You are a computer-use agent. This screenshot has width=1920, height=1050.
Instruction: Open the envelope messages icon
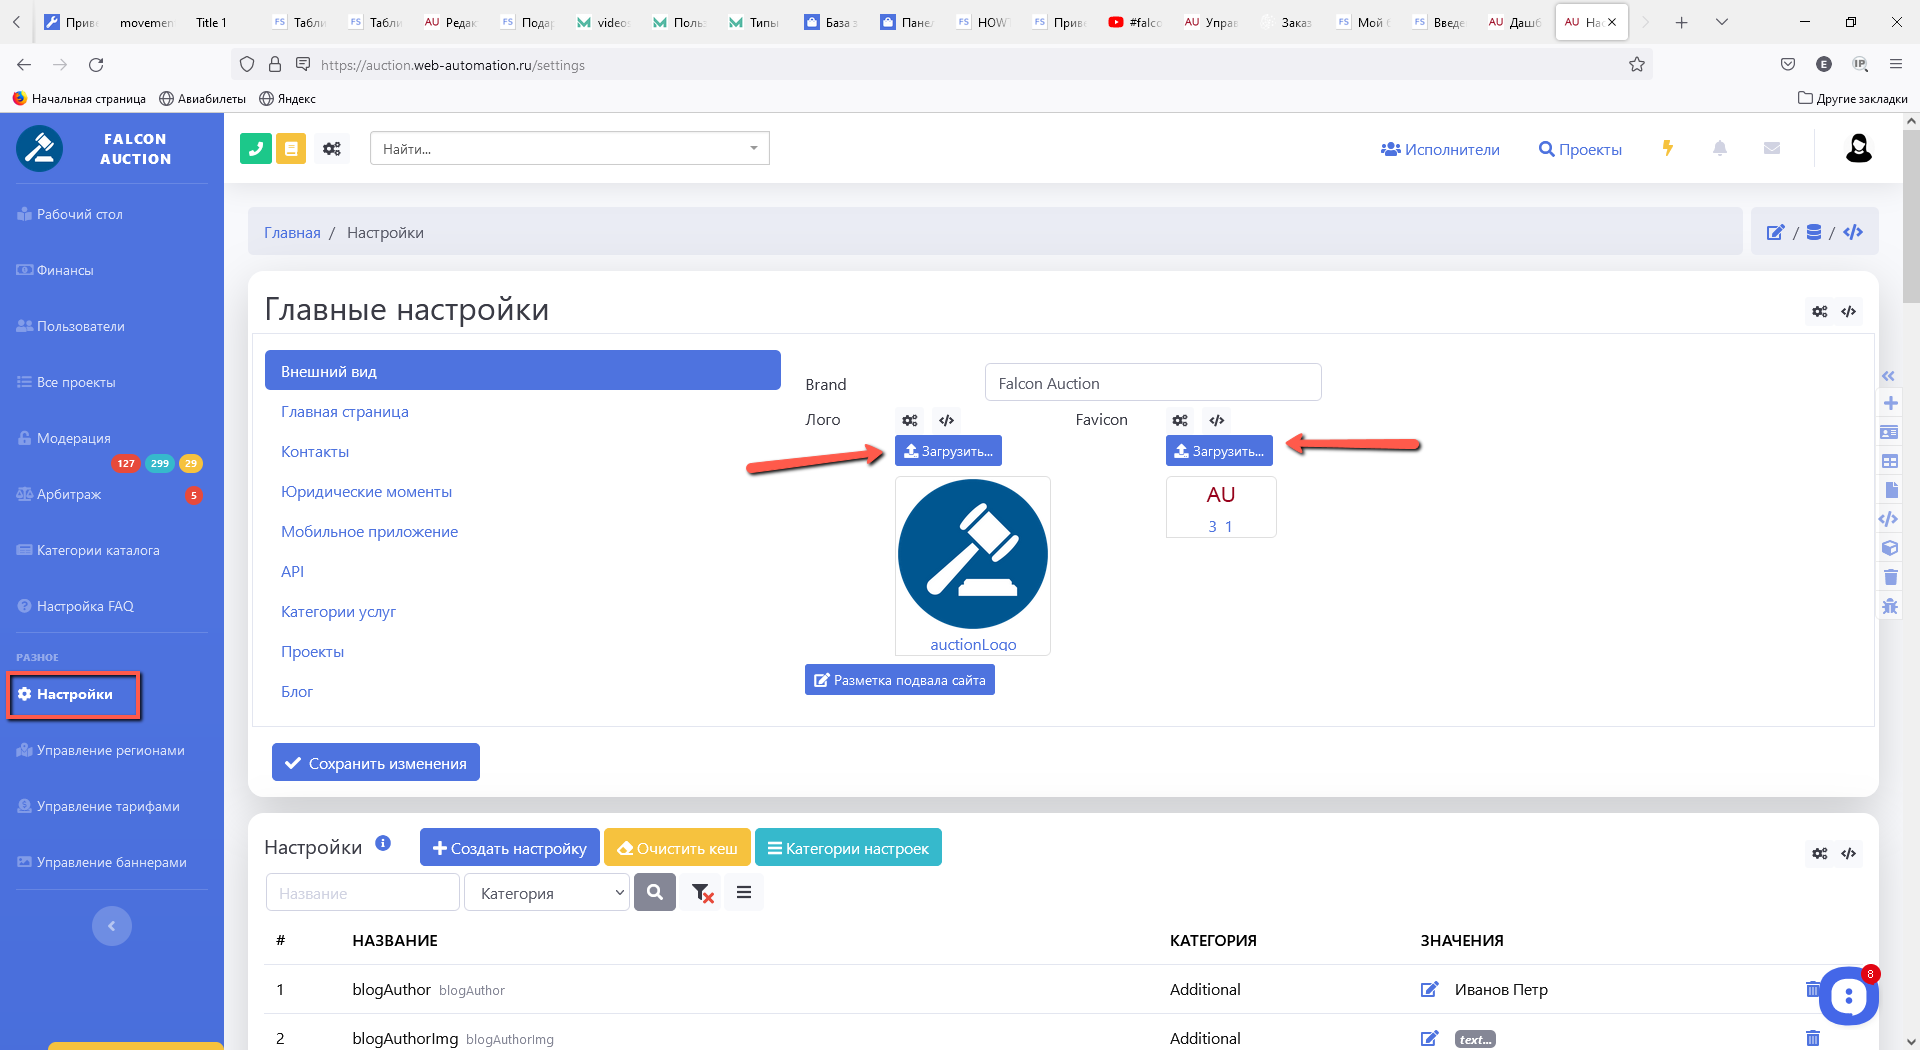pyautogui.click(x=1771, y=149)
